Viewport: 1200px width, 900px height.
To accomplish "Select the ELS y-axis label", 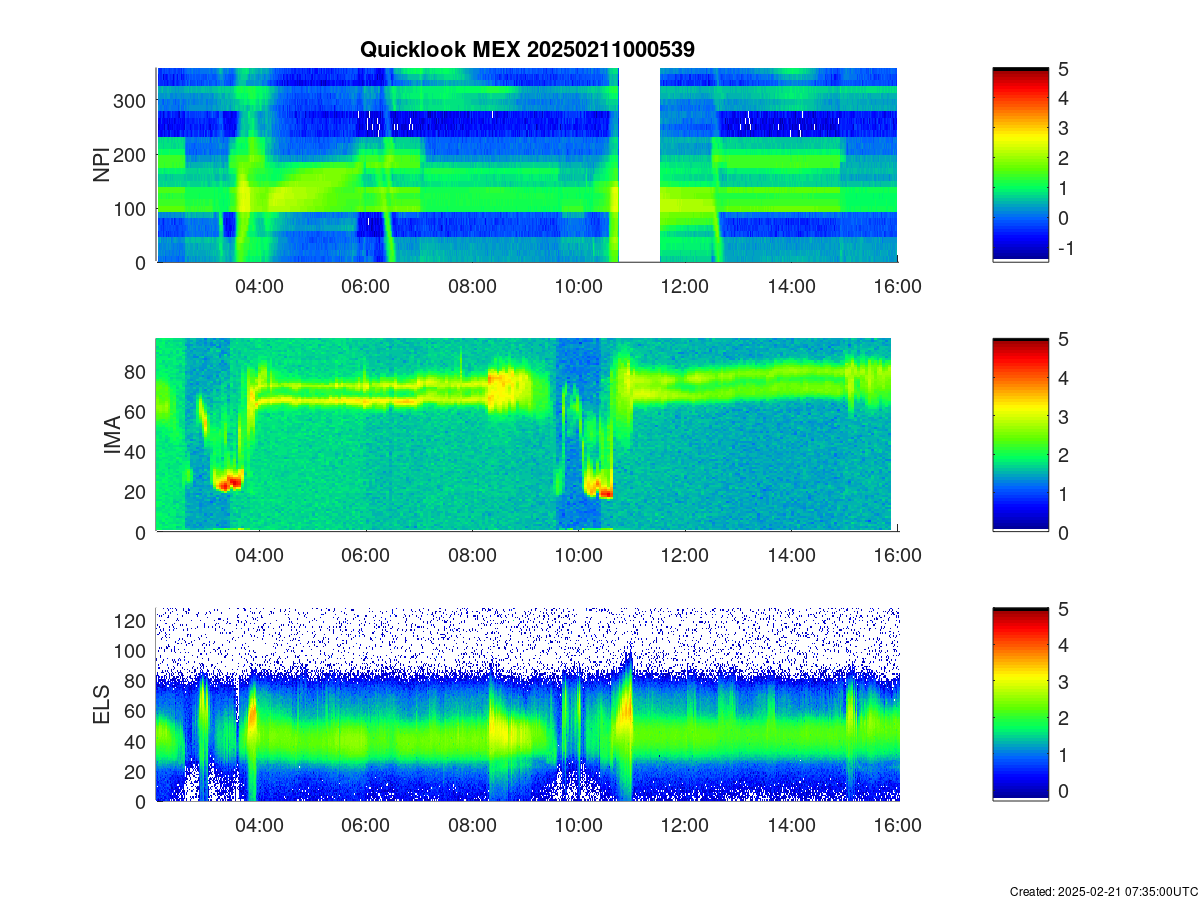I will [x=101, y=705].
